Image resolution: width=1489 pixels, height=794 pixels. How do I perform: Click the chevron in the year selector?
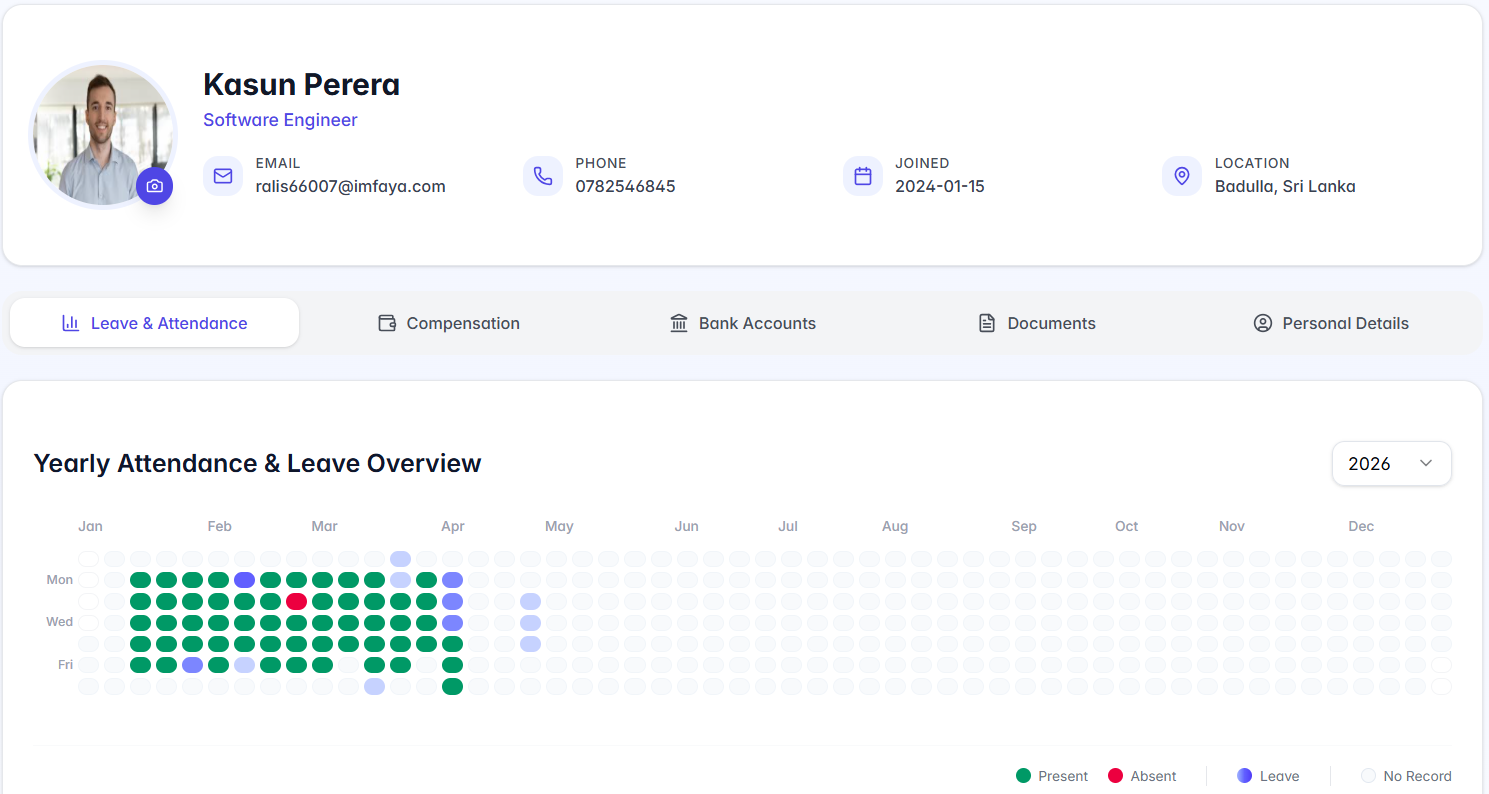(1426, 464)
